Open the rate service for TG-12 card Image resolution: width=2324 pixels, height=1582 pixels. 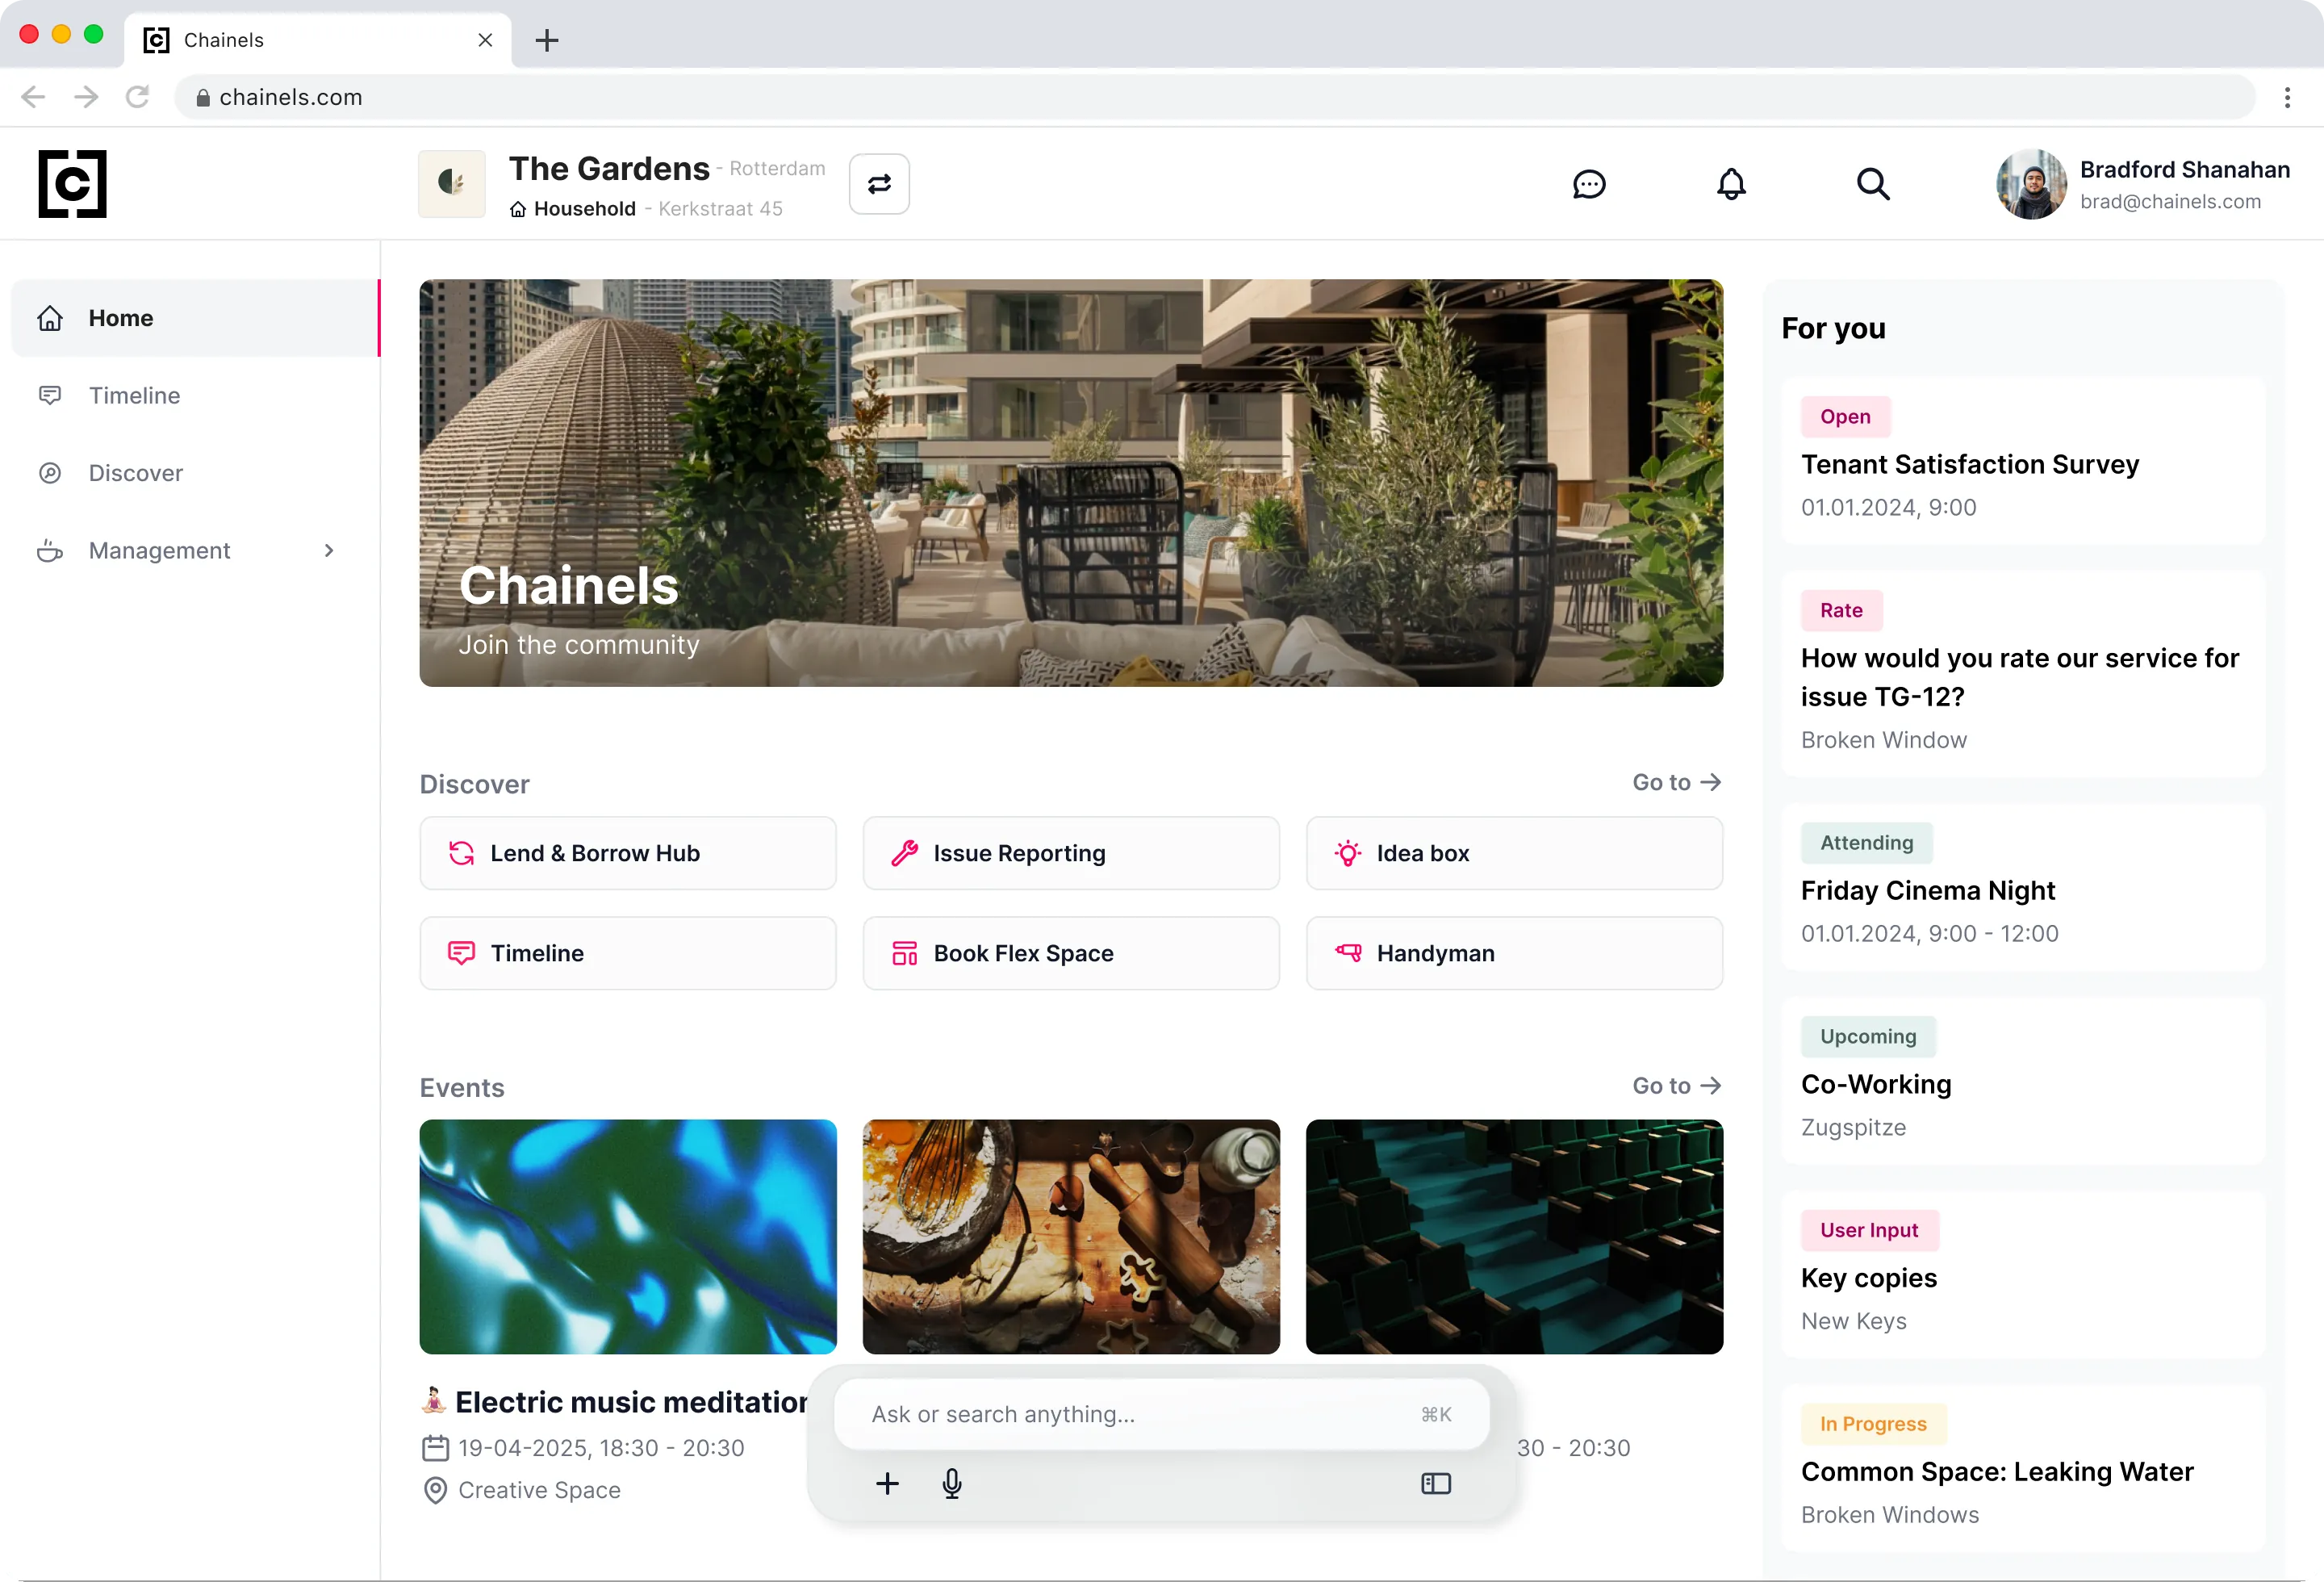(2022, 674)
